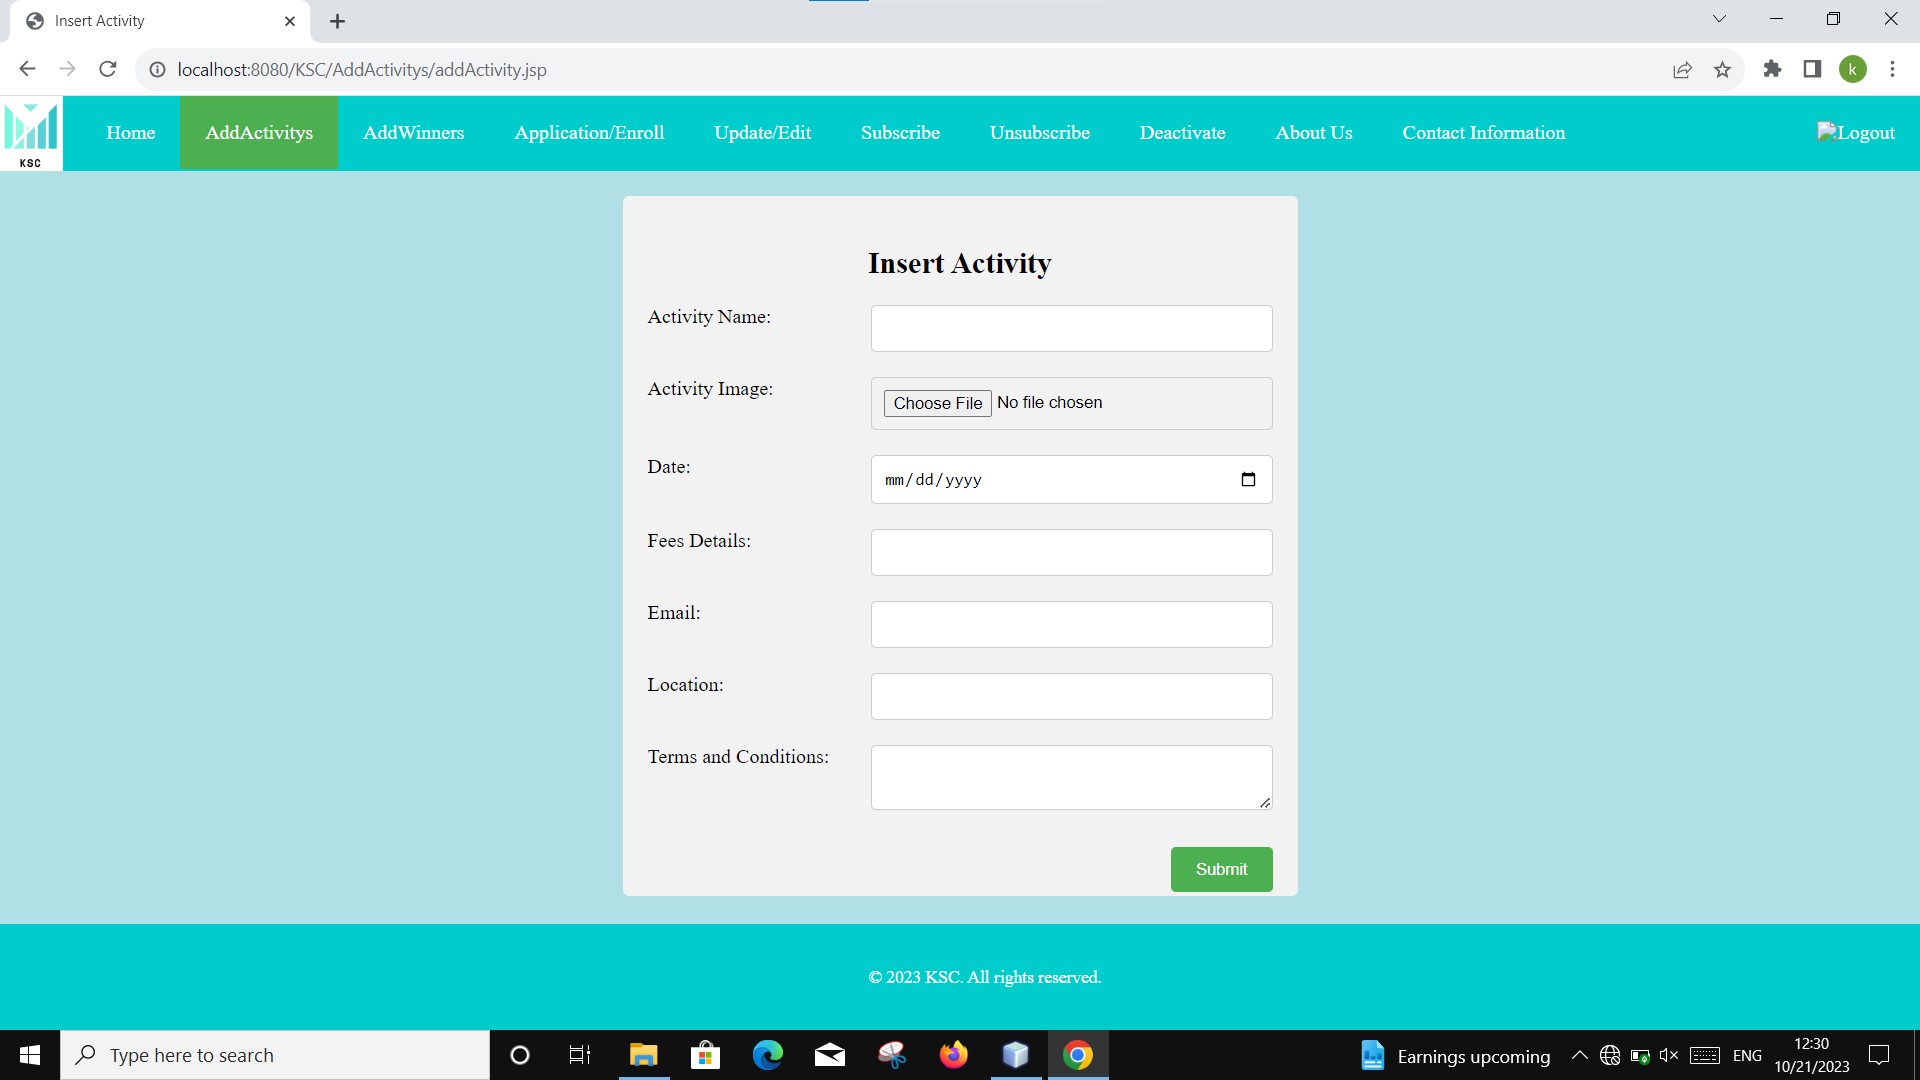Open the 3D cube app in taskbar
This screenshot has height=1080, width=1920.
(x=1015, y=1055)
